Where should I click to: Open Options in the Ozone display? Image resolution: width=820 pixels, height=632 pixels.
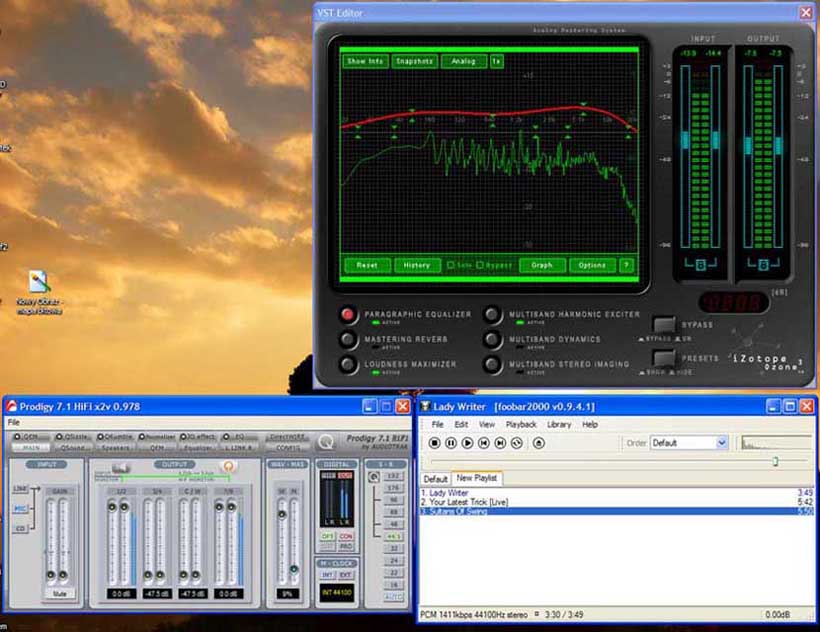click(592, 266)
